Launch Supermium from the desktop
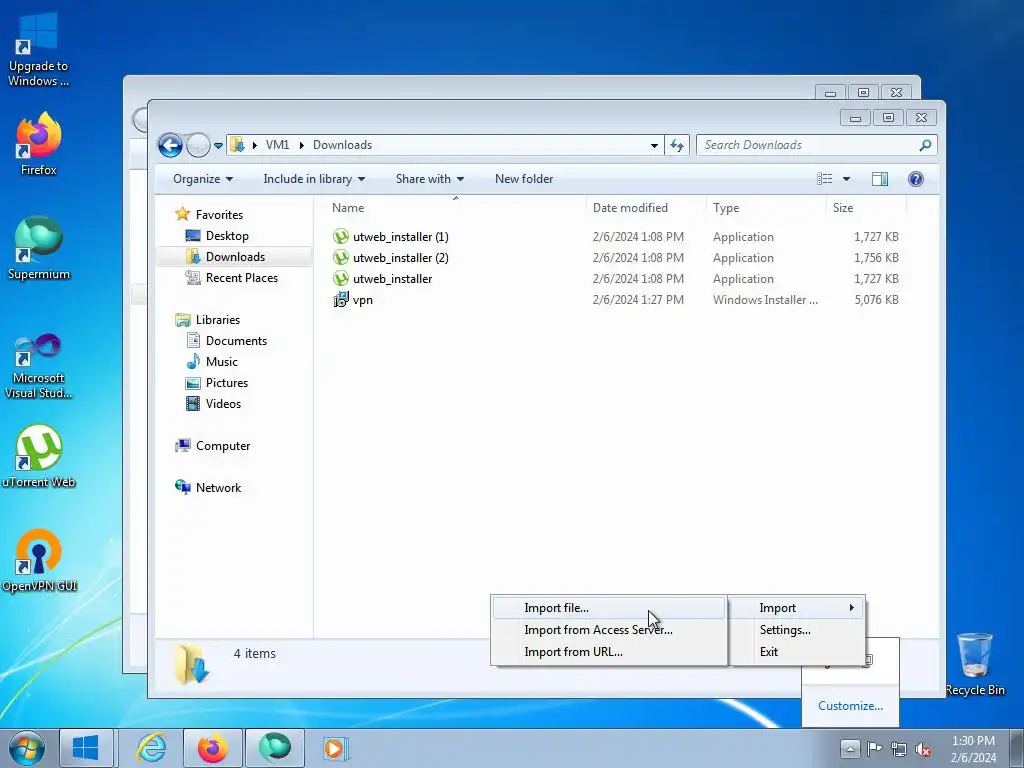This screenshot has width=1024, height=768. click(x=39, y=248)
